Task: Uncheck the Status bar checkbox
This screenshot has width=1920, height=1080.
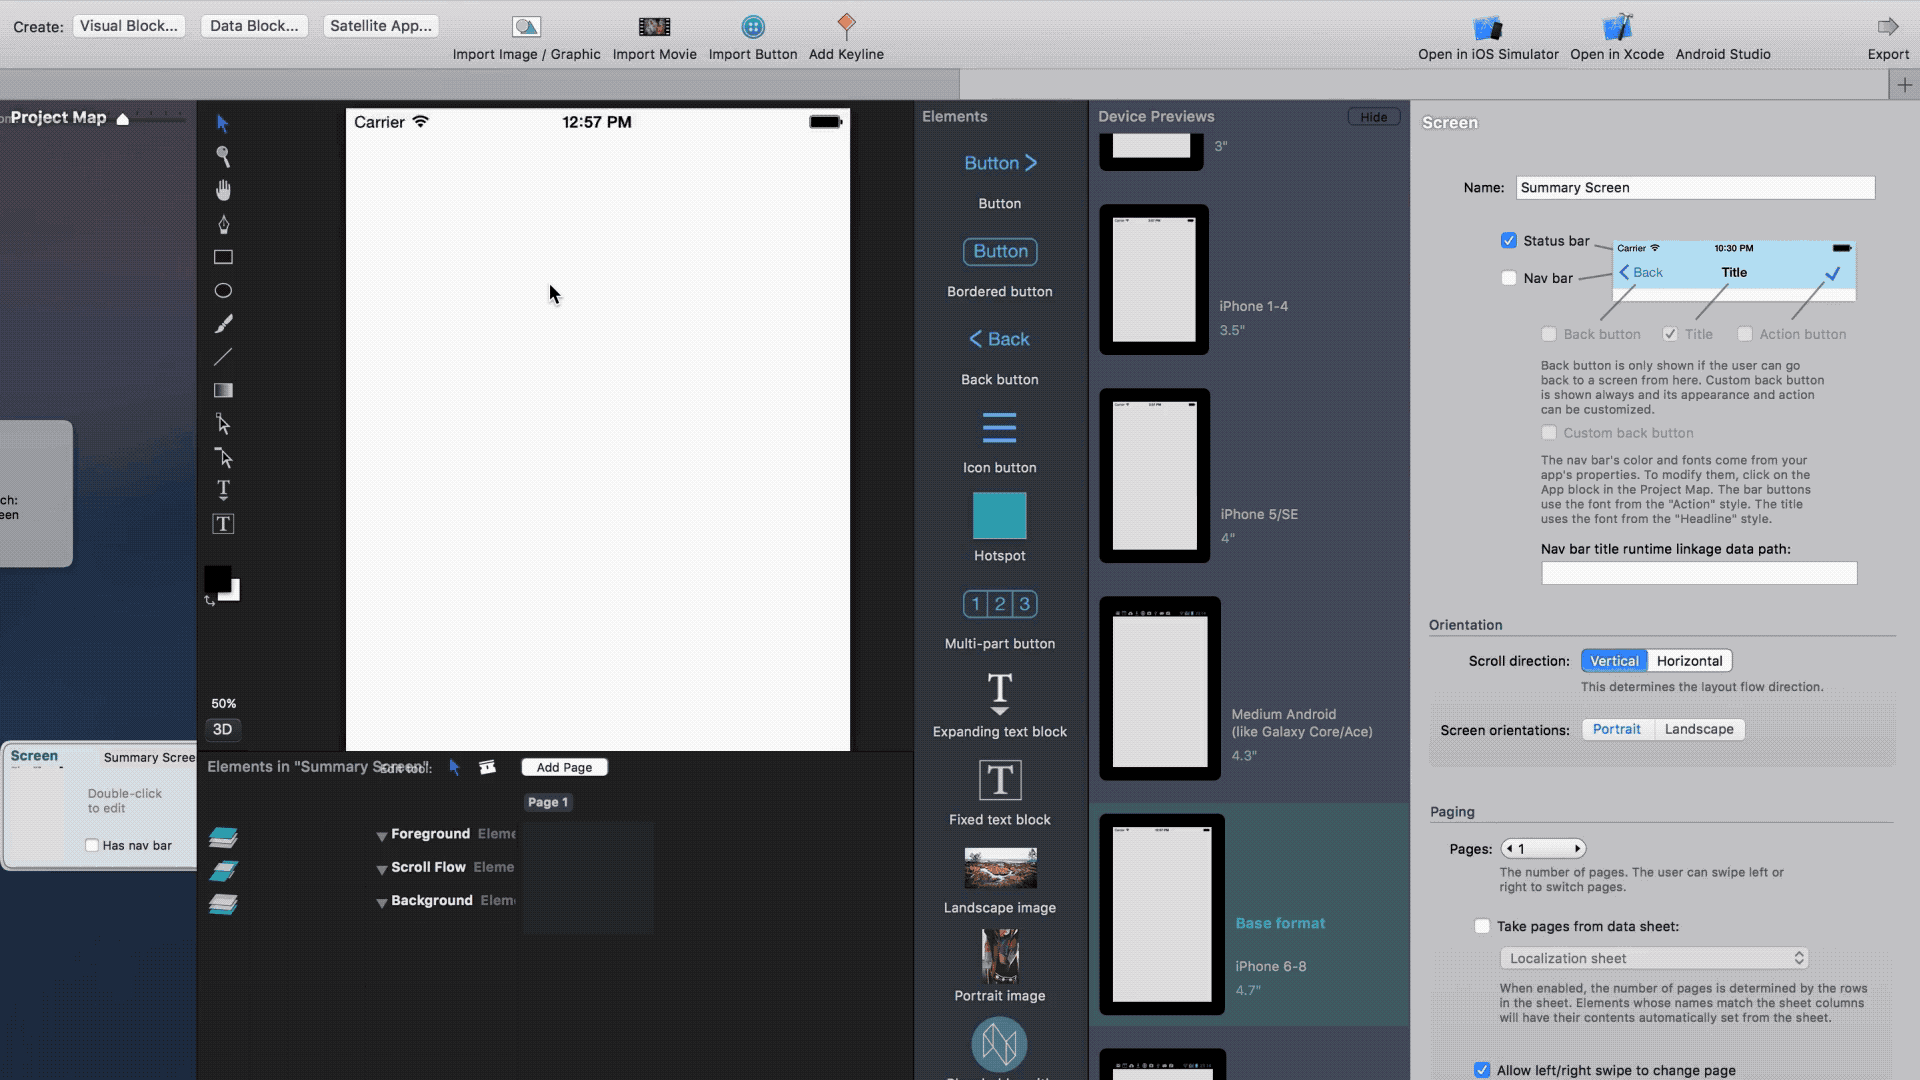Action: (1508, 240)
